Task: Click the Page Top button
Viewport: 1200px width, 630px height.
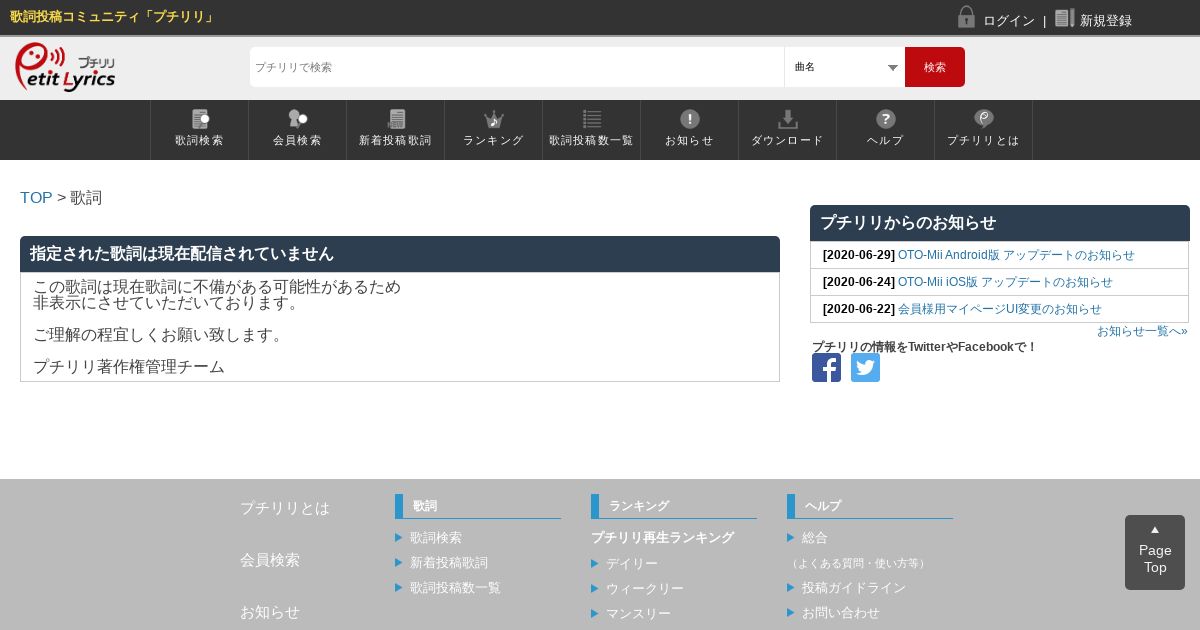Action: click(1155, 552)
